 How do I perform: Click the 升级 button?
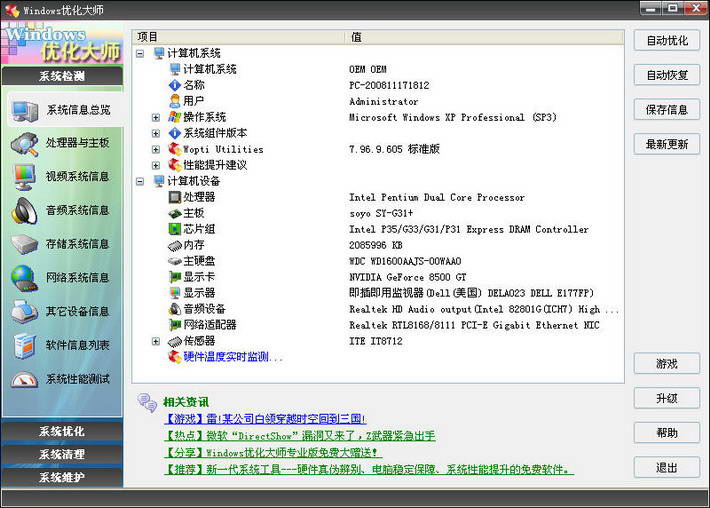pos(667,398)
